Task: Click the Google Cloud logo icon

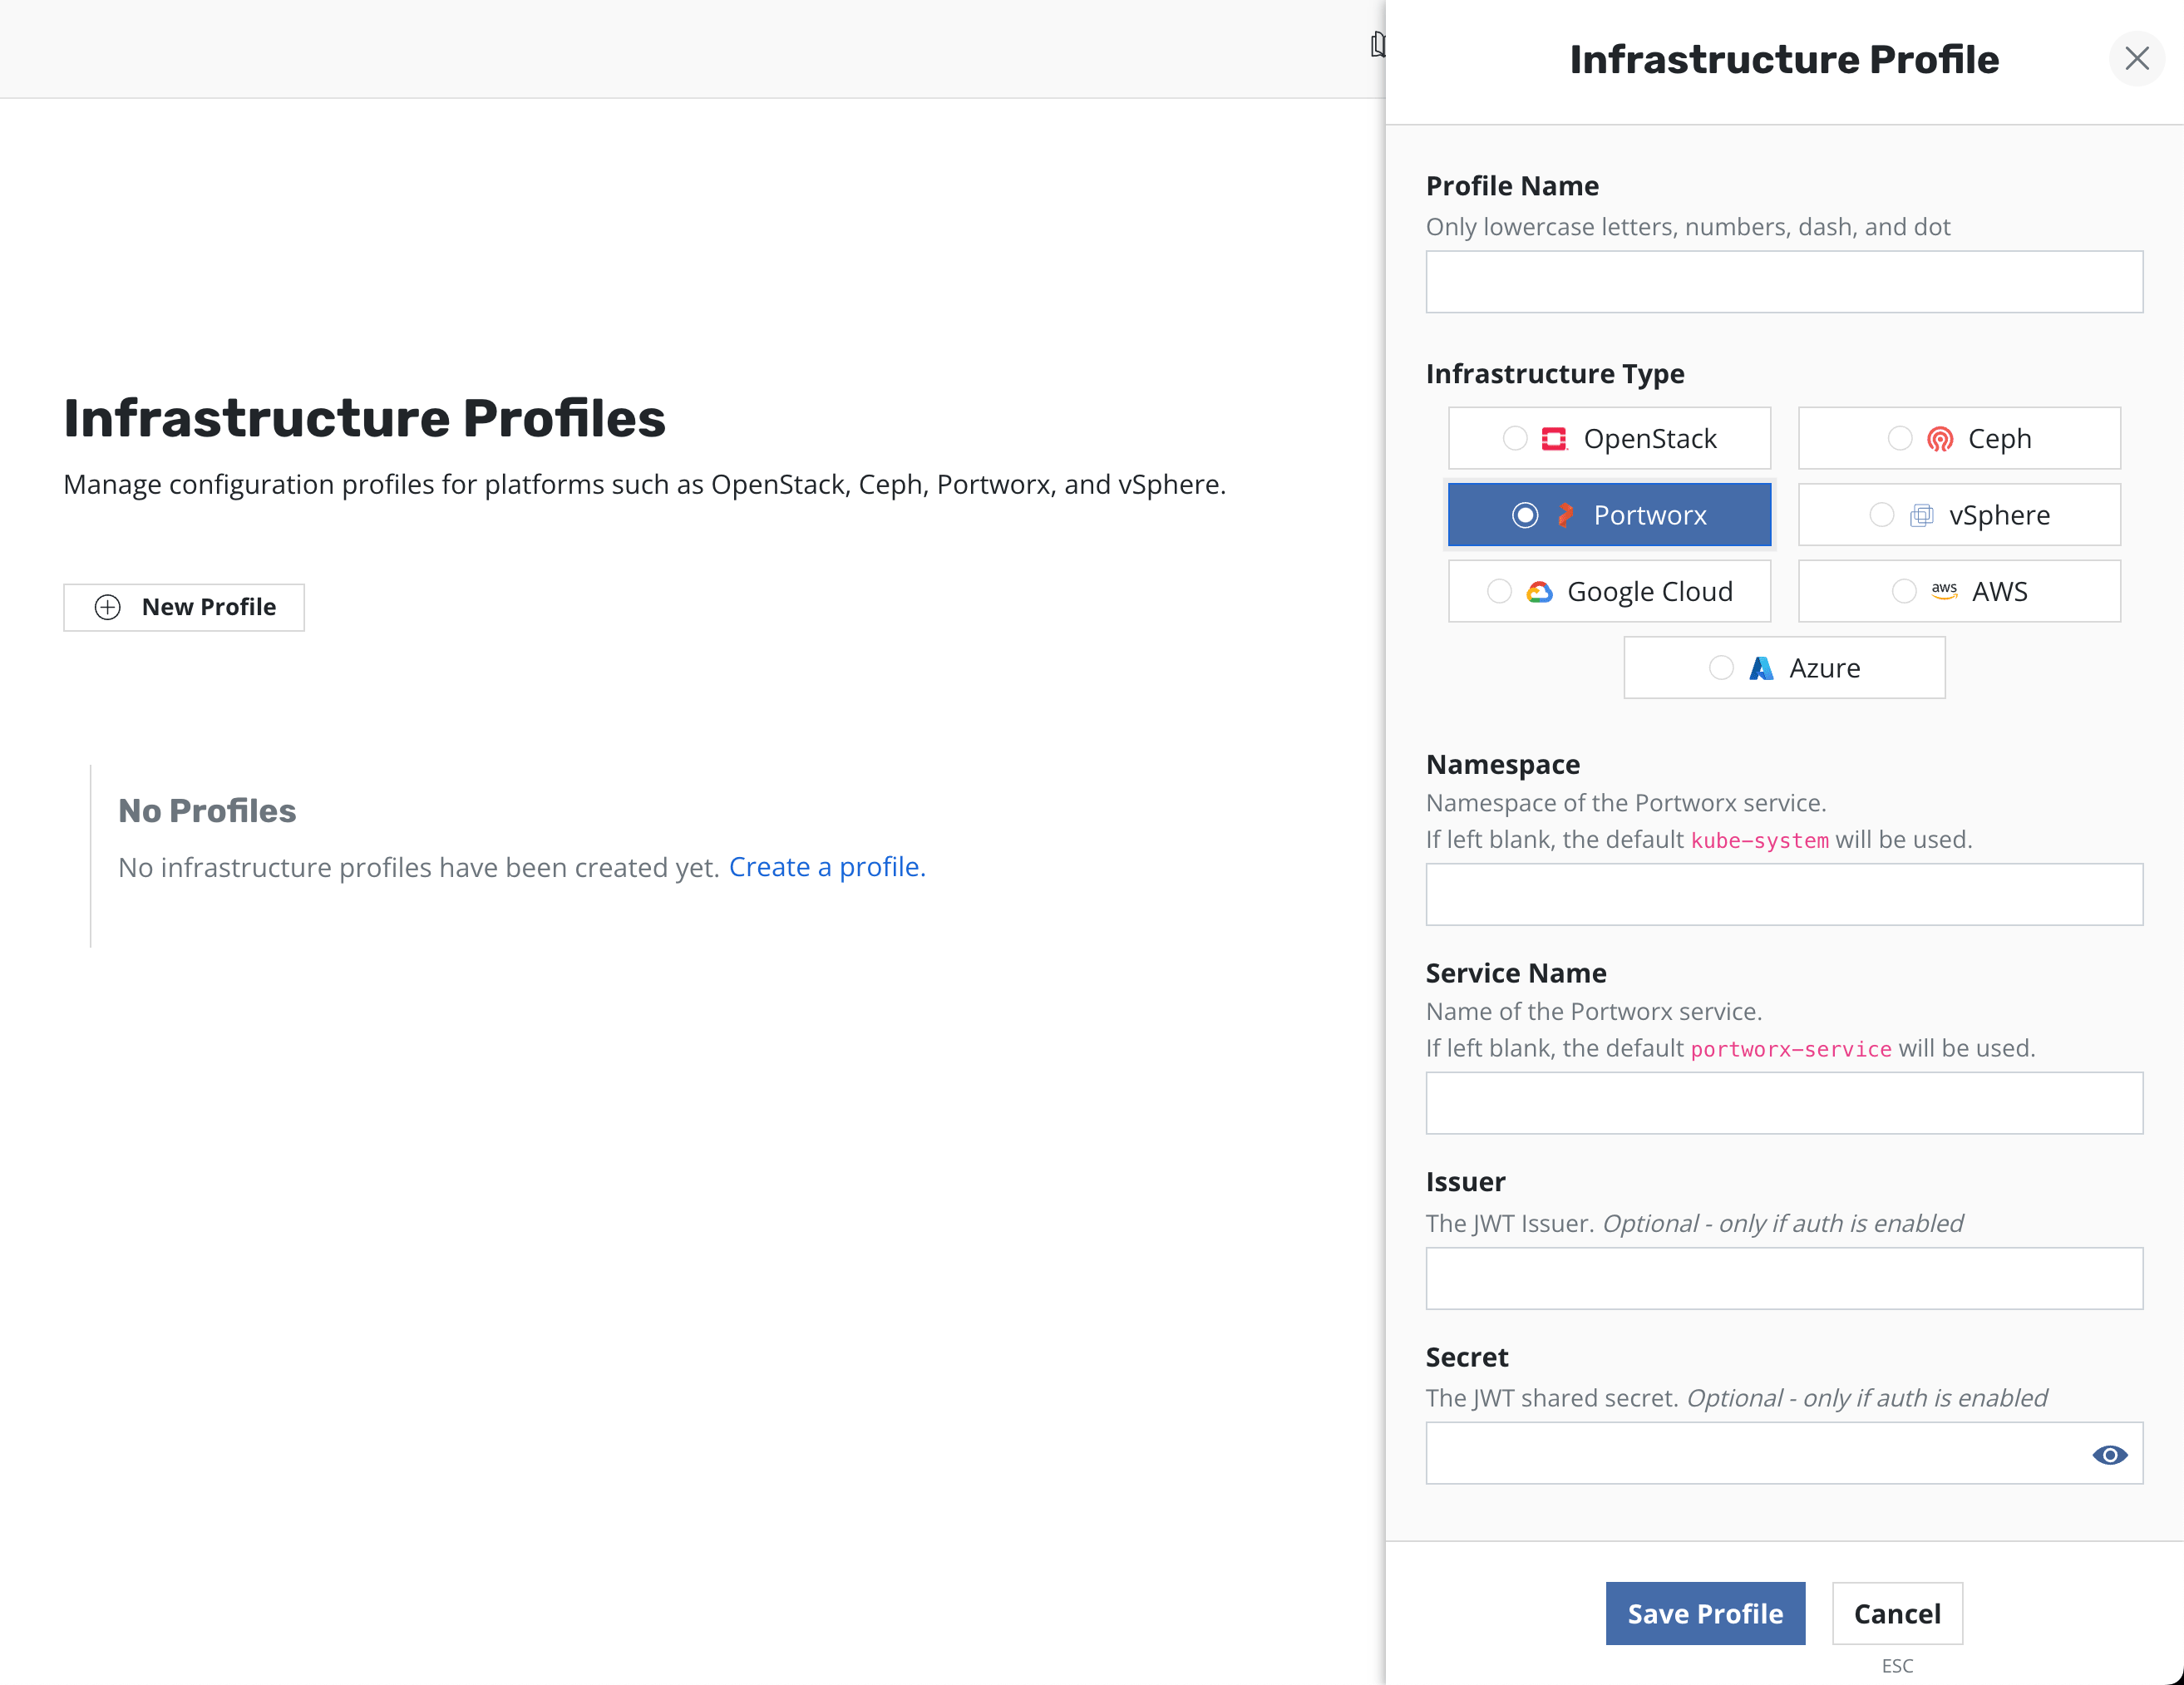Action: (x=1539, y=592)
